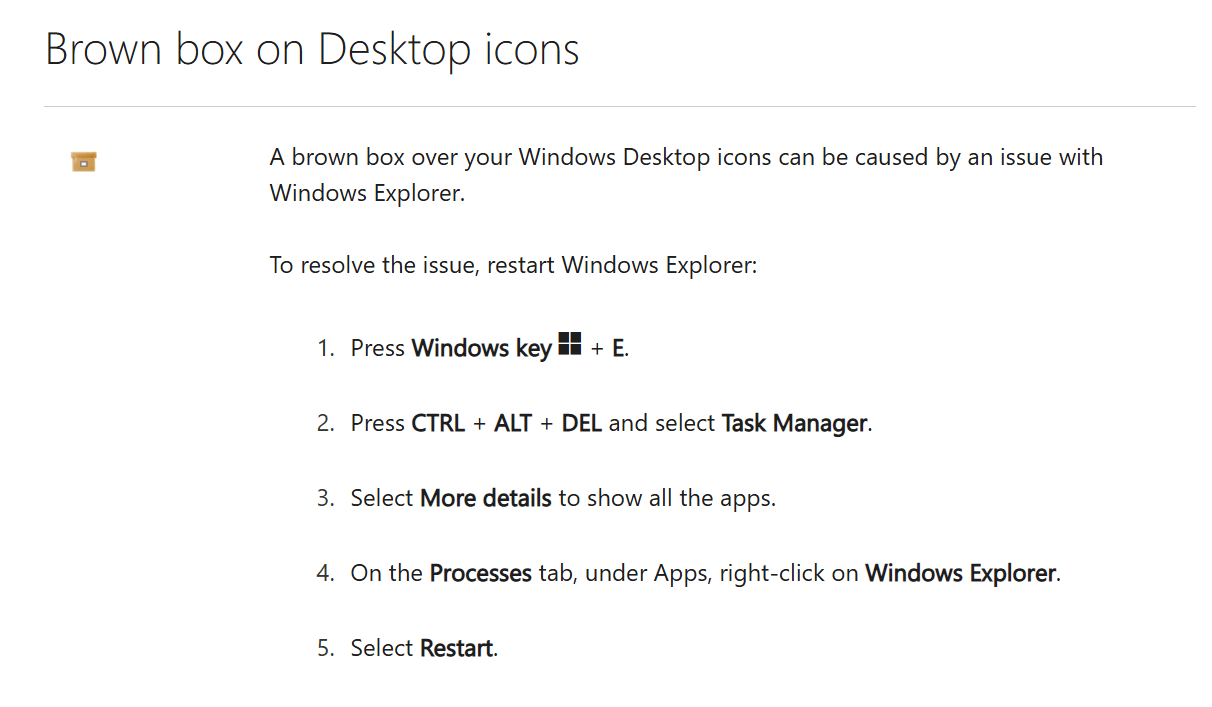Click the bold 'More details' text in step 3
This screenshot has width=1212, height=707.
coord(486,498)
